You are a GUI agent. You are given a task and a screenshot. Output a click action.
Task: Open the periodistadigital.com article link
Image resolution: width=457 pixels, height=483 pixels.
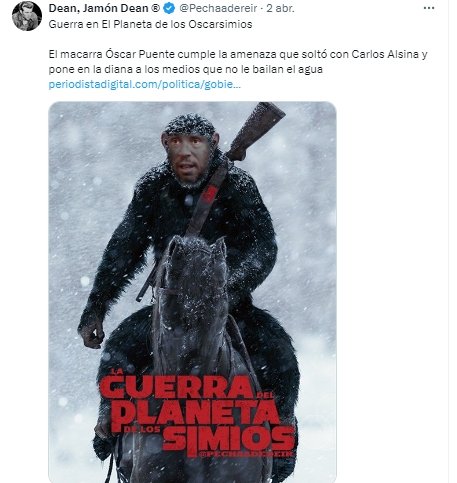tap(144, 84)
